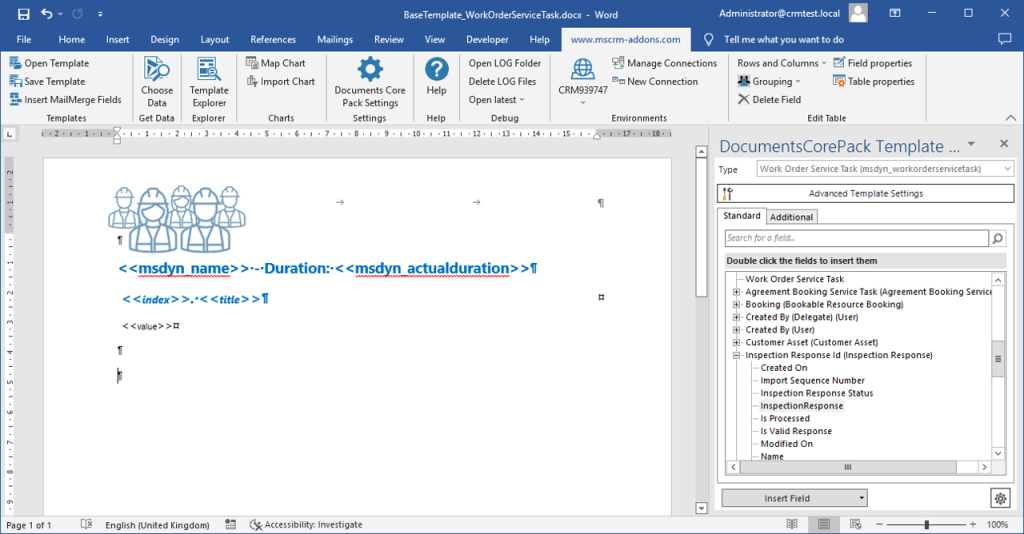Open Field properties
Screen dimensions: 1024x534
tap(872, 63)
